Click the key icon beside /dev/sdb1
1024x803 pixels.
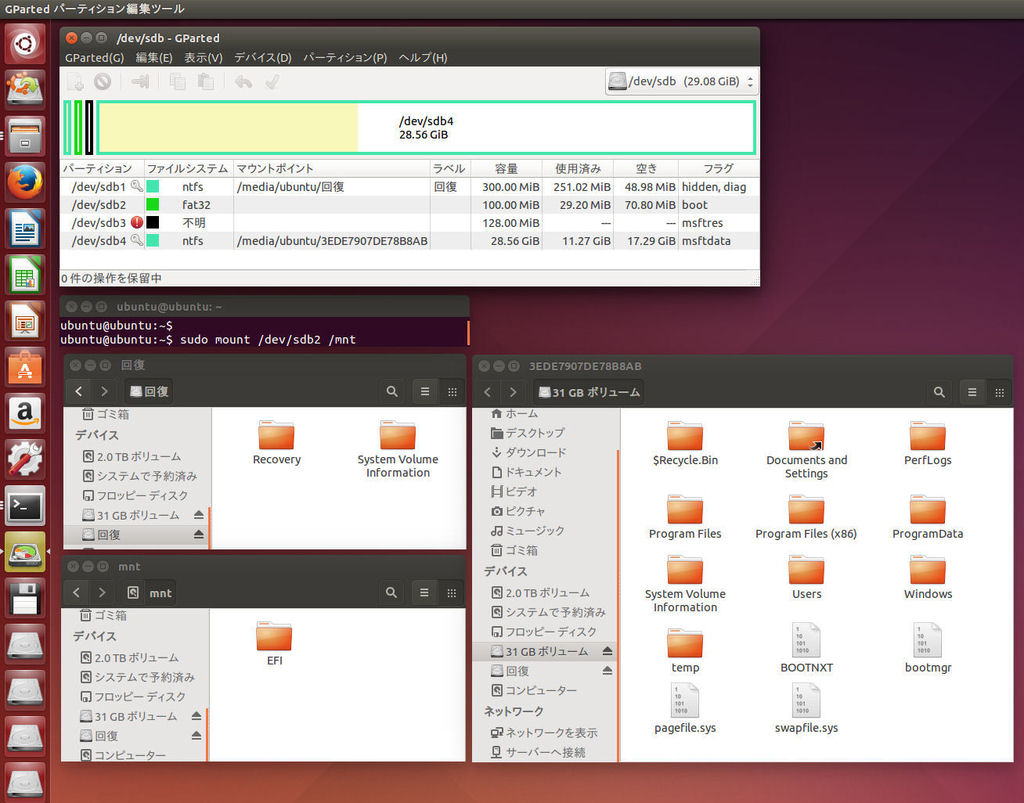pos(136,186)
